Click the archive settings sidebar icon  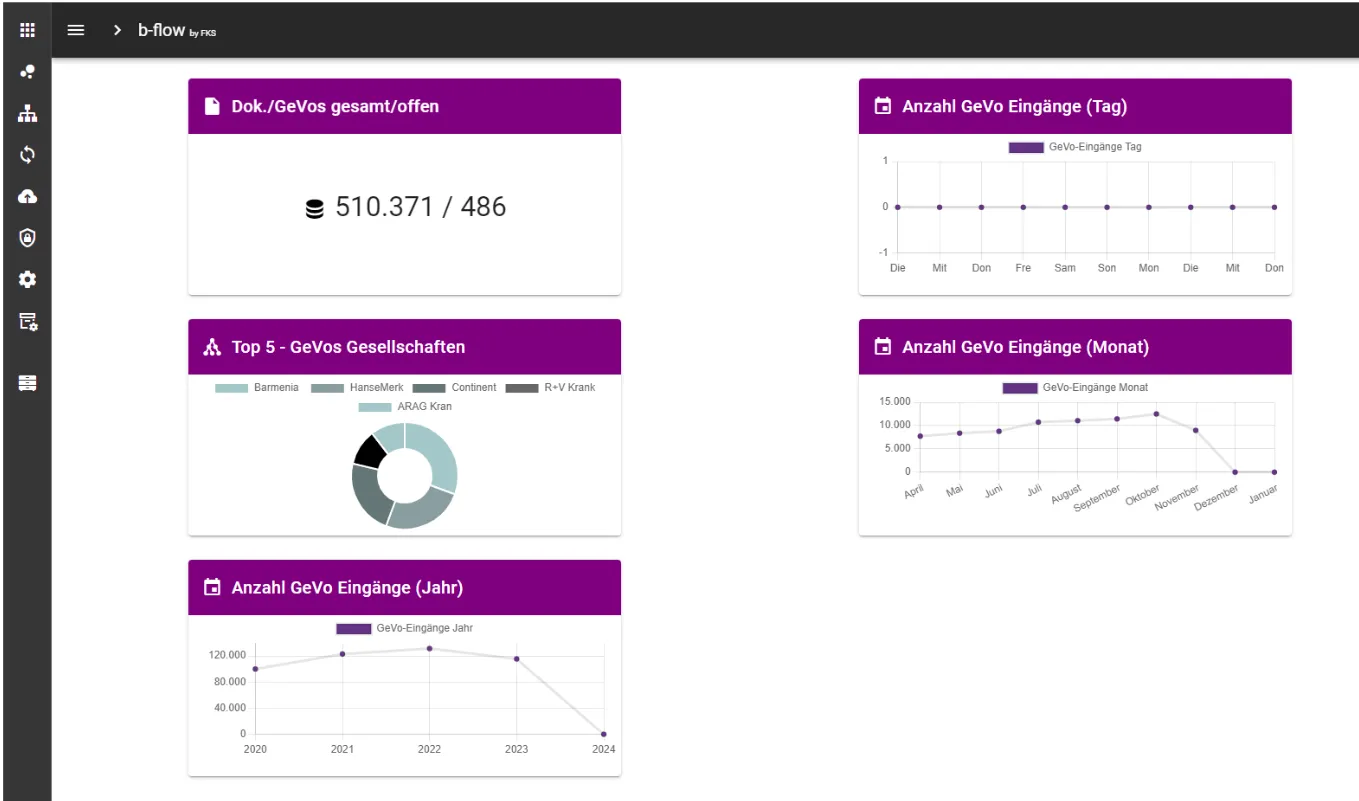click(x=27, y=322)
